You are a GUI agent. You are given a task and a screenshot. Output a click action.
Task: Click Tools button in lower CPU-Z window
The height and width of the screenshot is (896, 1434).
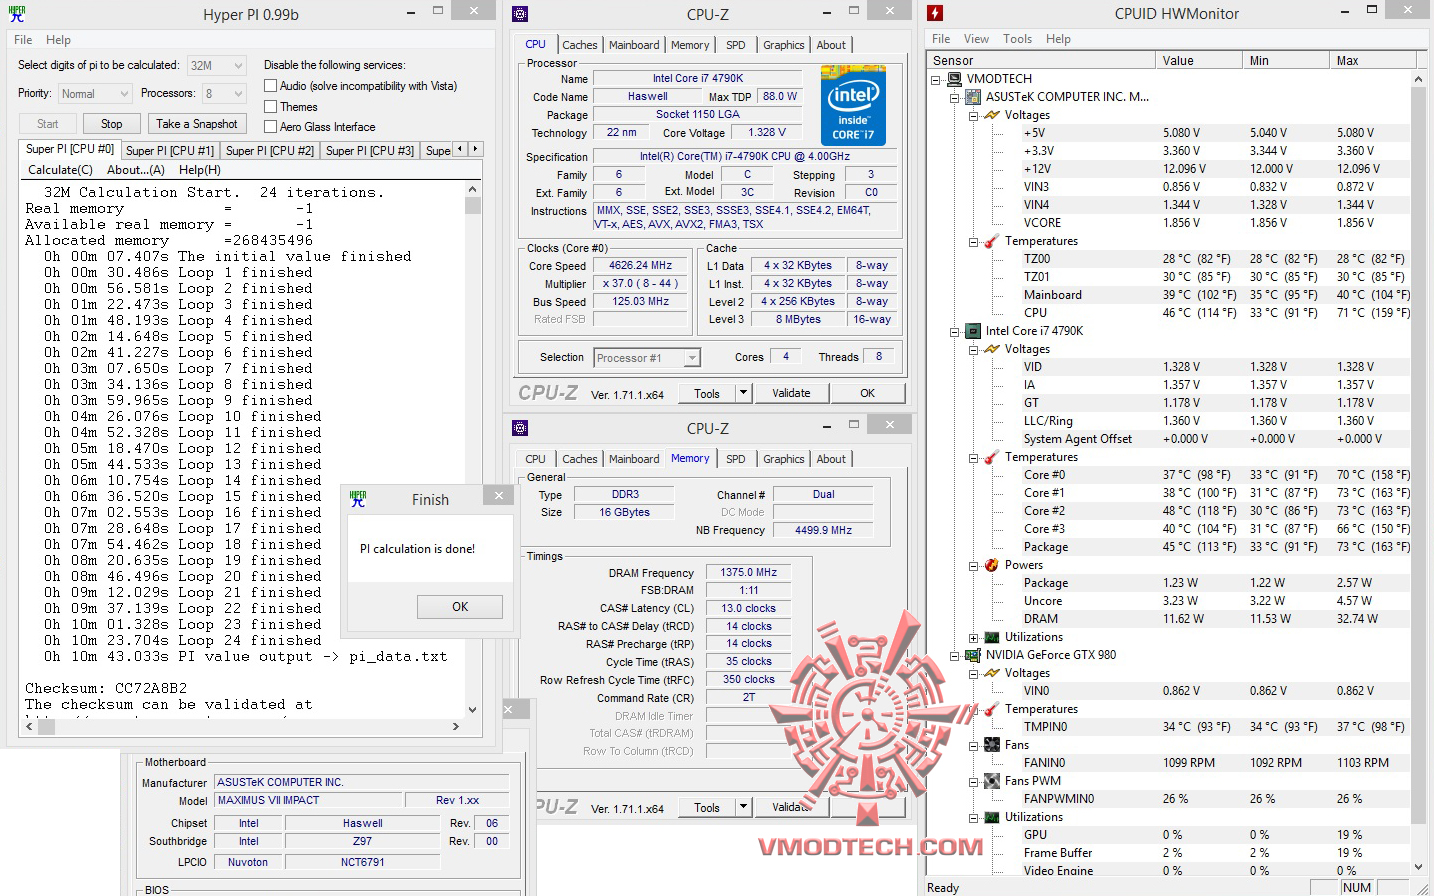pos(707,807)
